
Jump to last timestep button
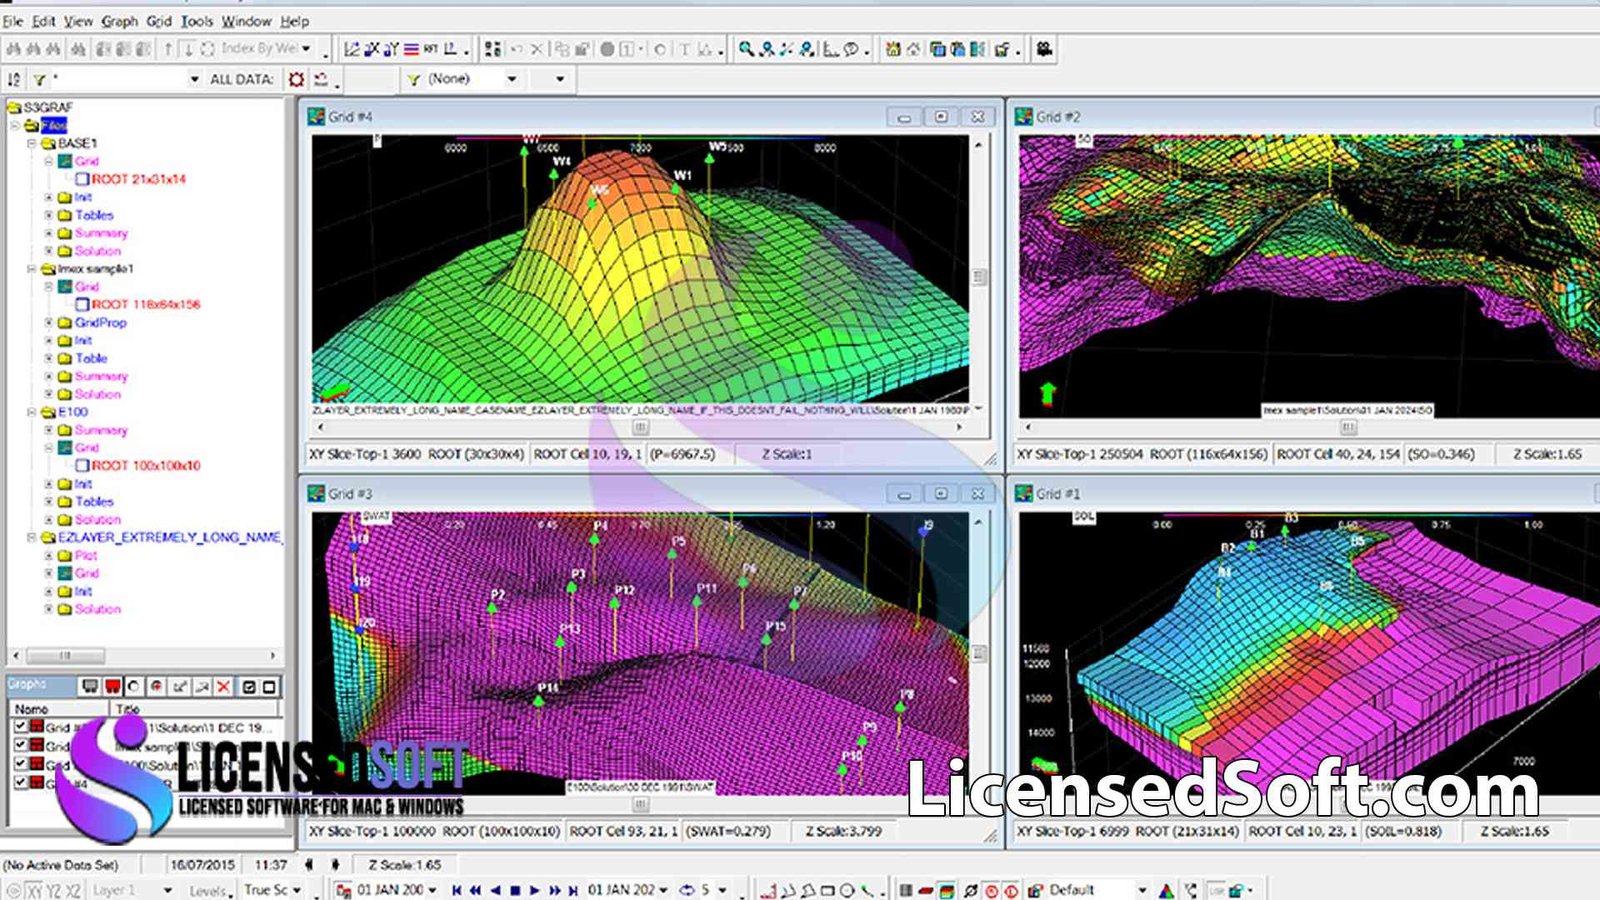pyautogui.click(x=573, y=890)
